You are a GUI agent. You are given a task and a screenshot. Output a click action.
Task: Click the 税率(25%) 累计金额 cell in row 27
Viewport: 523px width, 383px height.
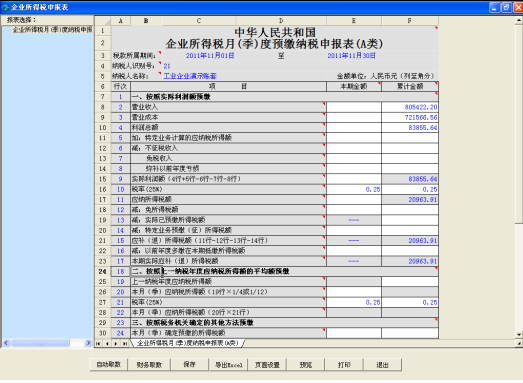(410, 302)
